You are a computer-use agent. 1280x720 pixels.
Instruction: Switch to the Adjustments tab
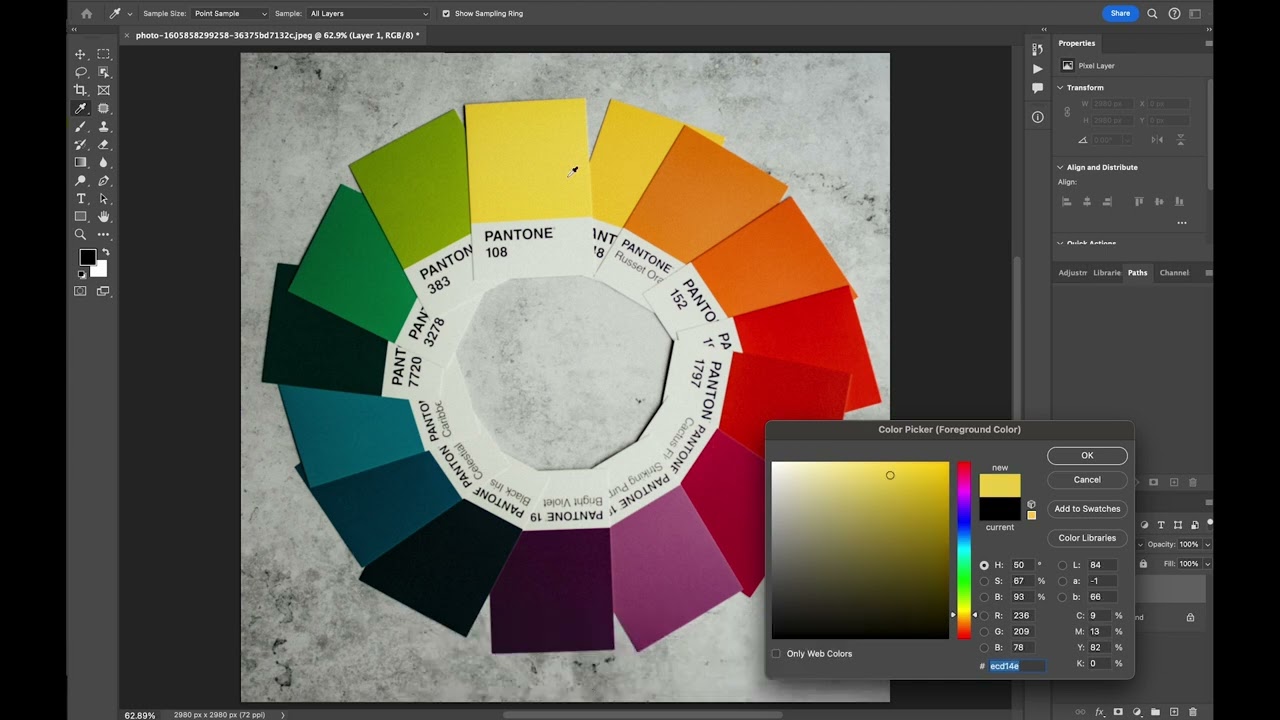(1072, 273)
